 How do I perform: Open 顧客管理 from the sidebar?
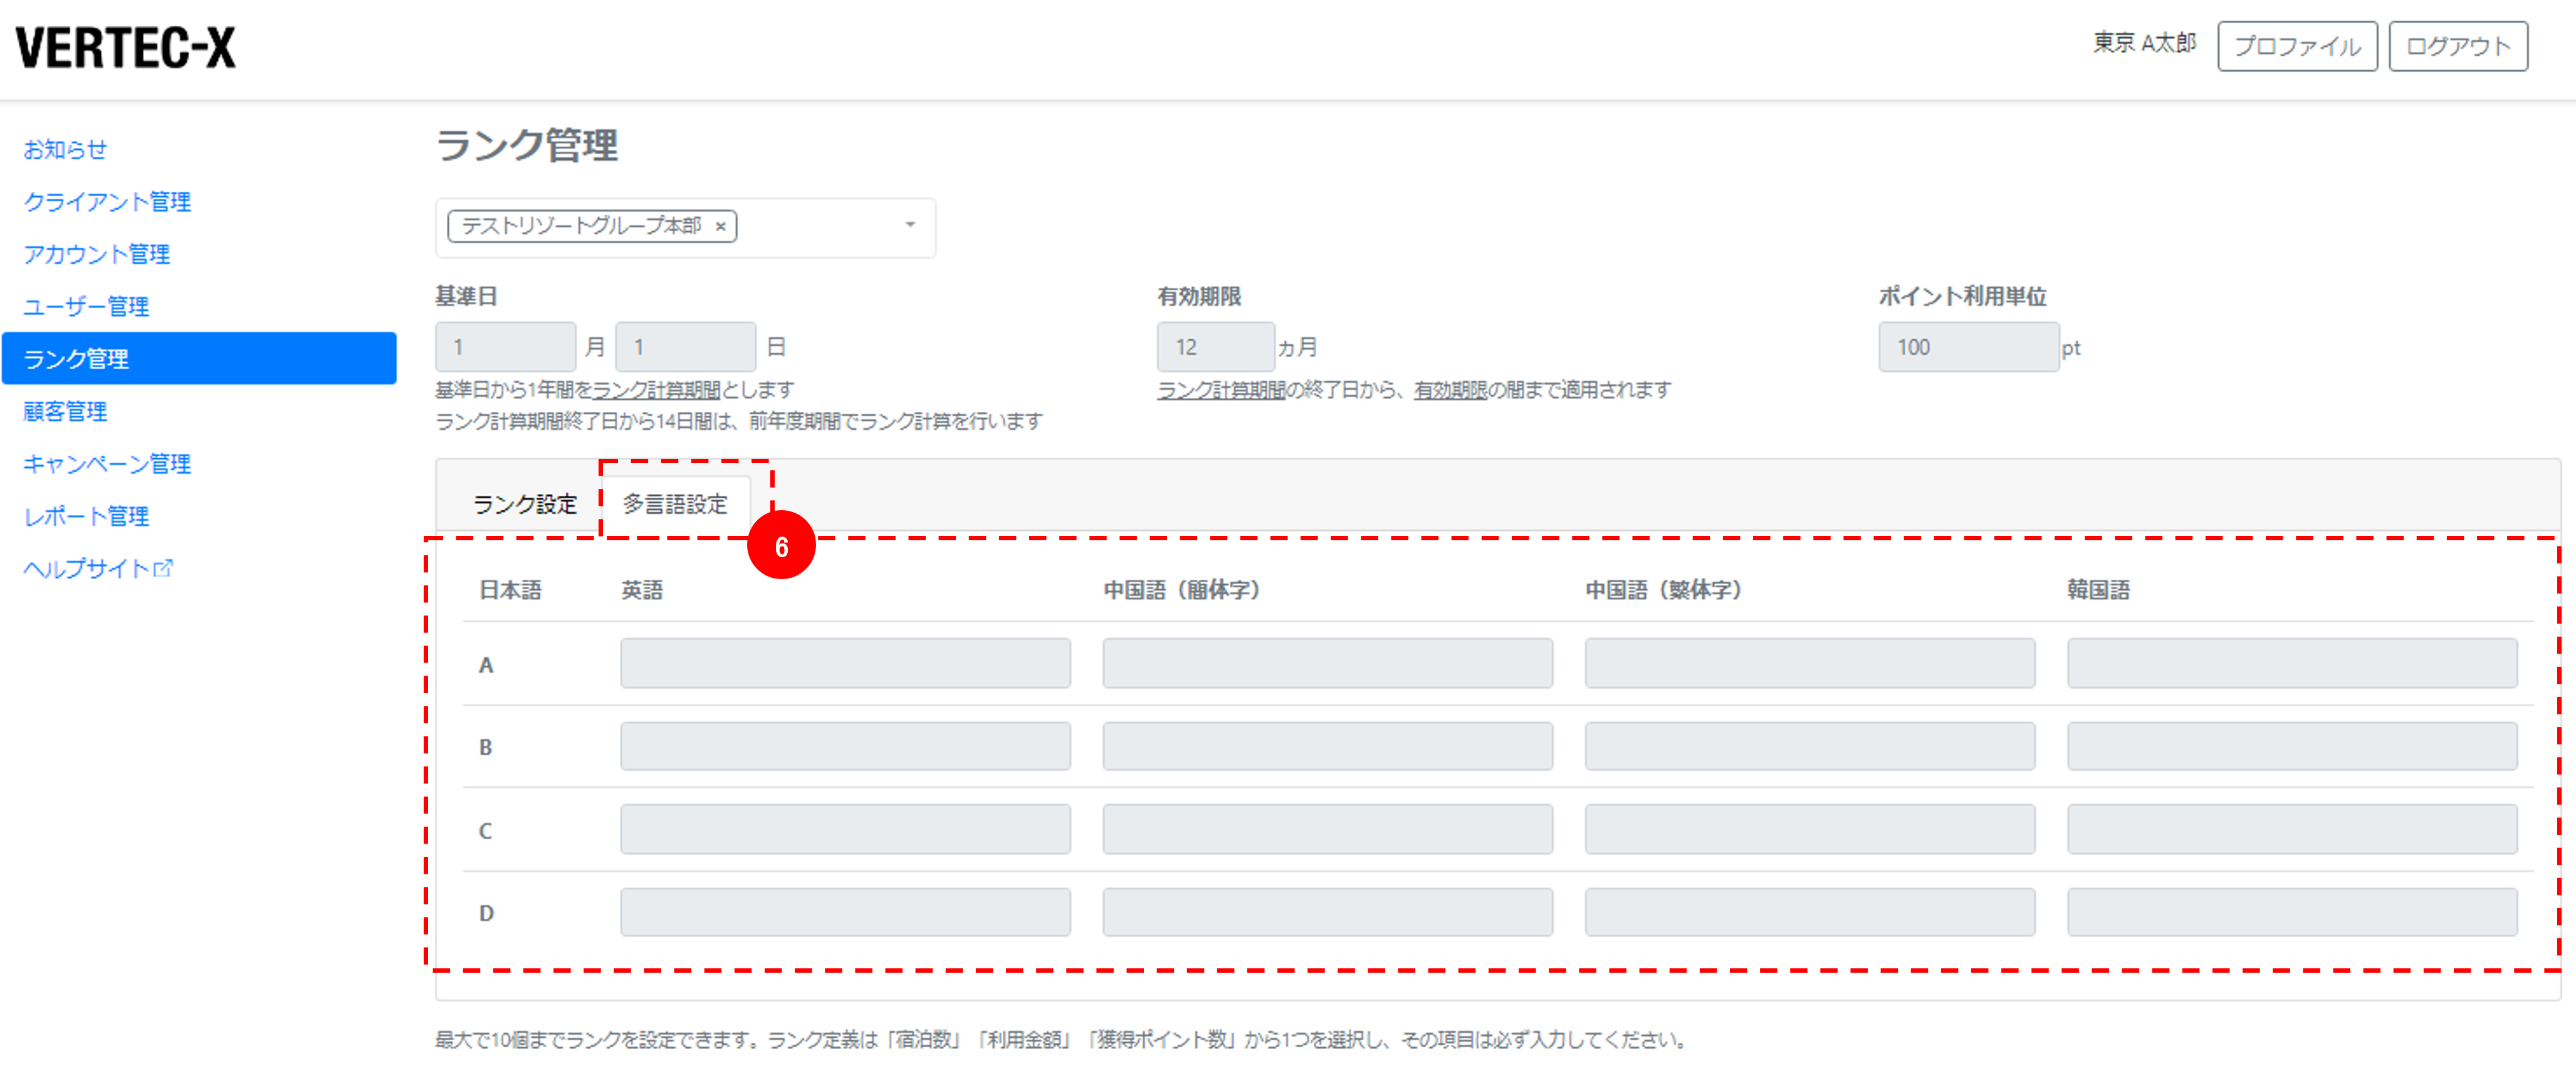pyautogui.click(x=65, y=411)
